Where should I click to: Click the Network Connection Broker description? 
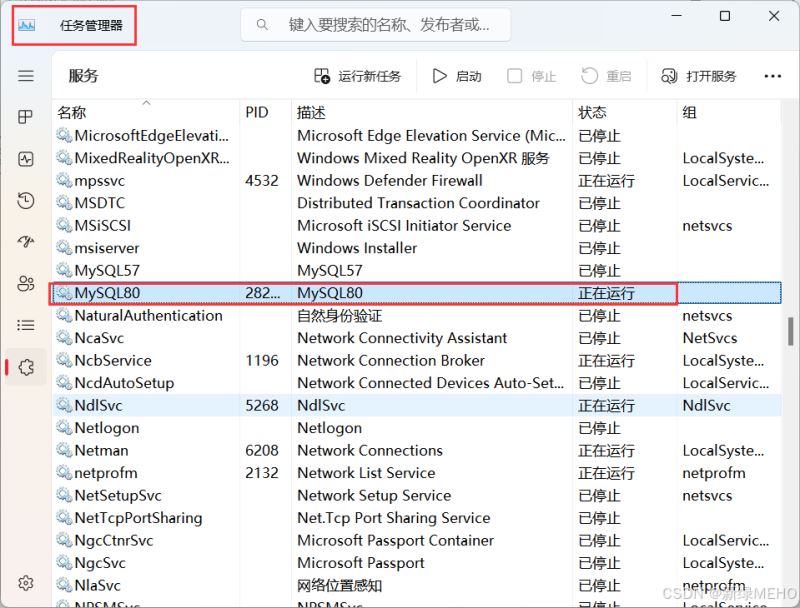391,360
